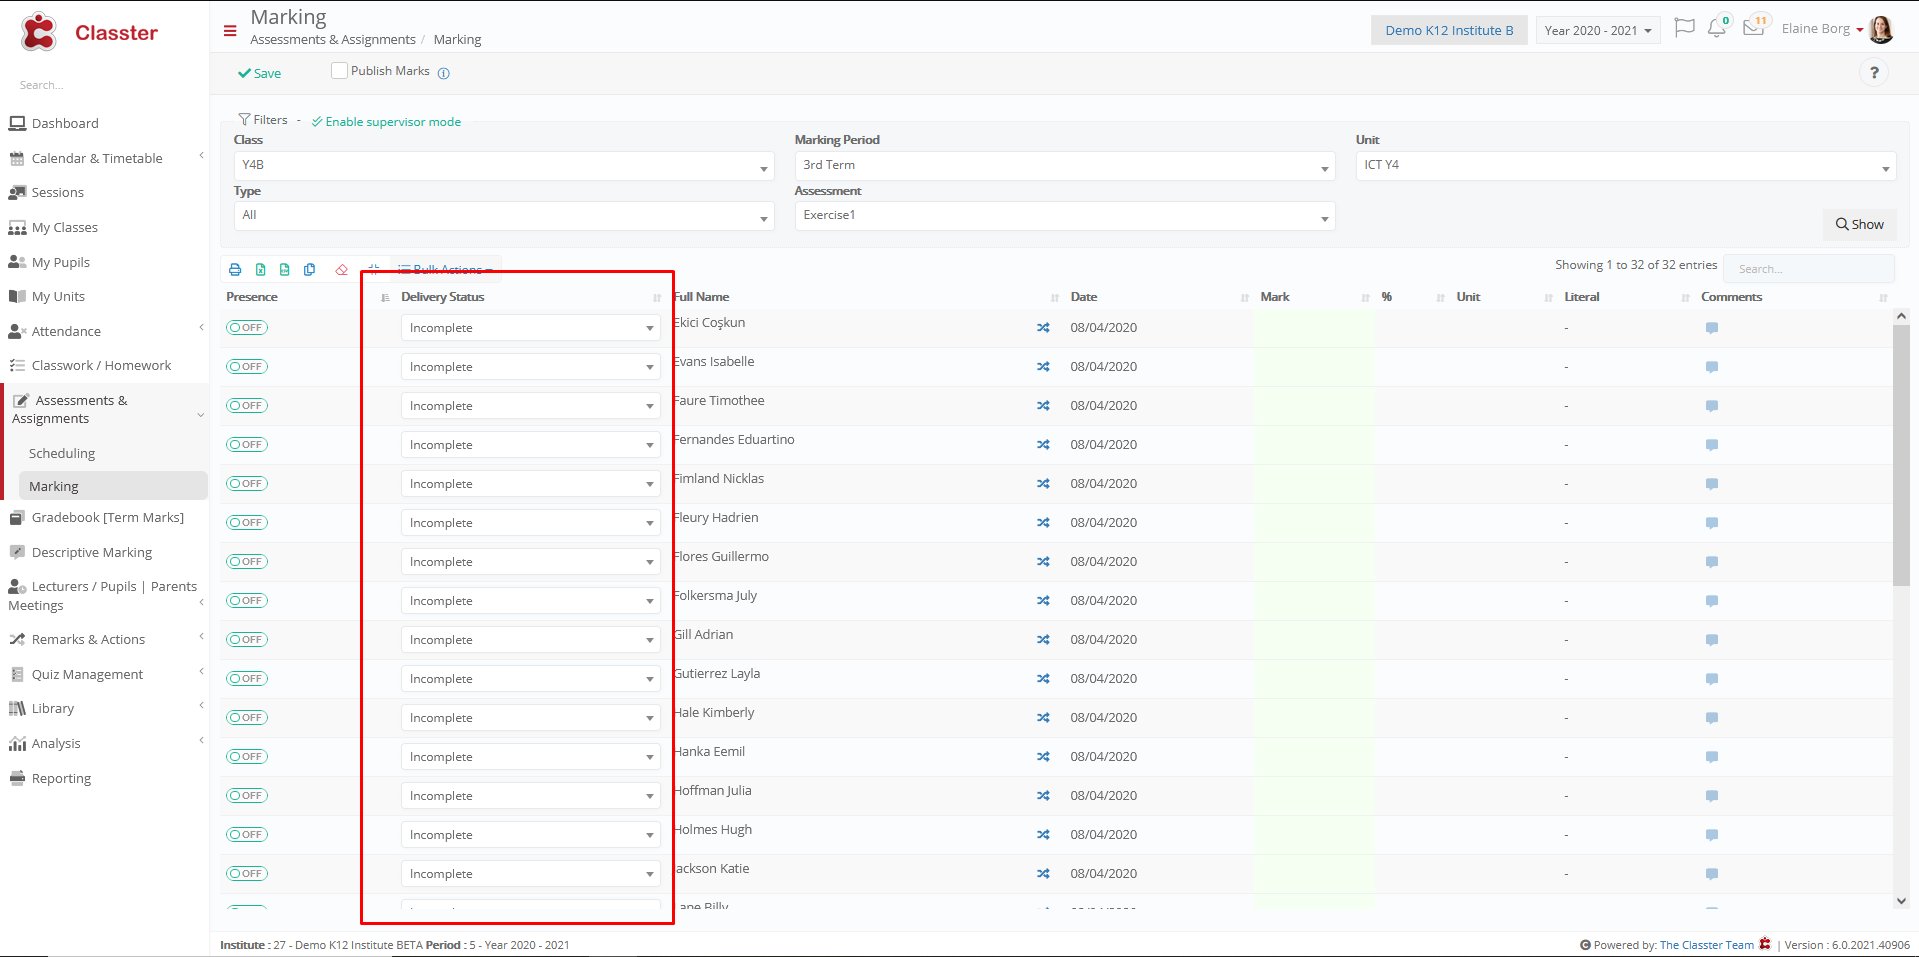
Task: Open the comment icon for Ekici Coşkun
Action: (x=1712, y=328)
